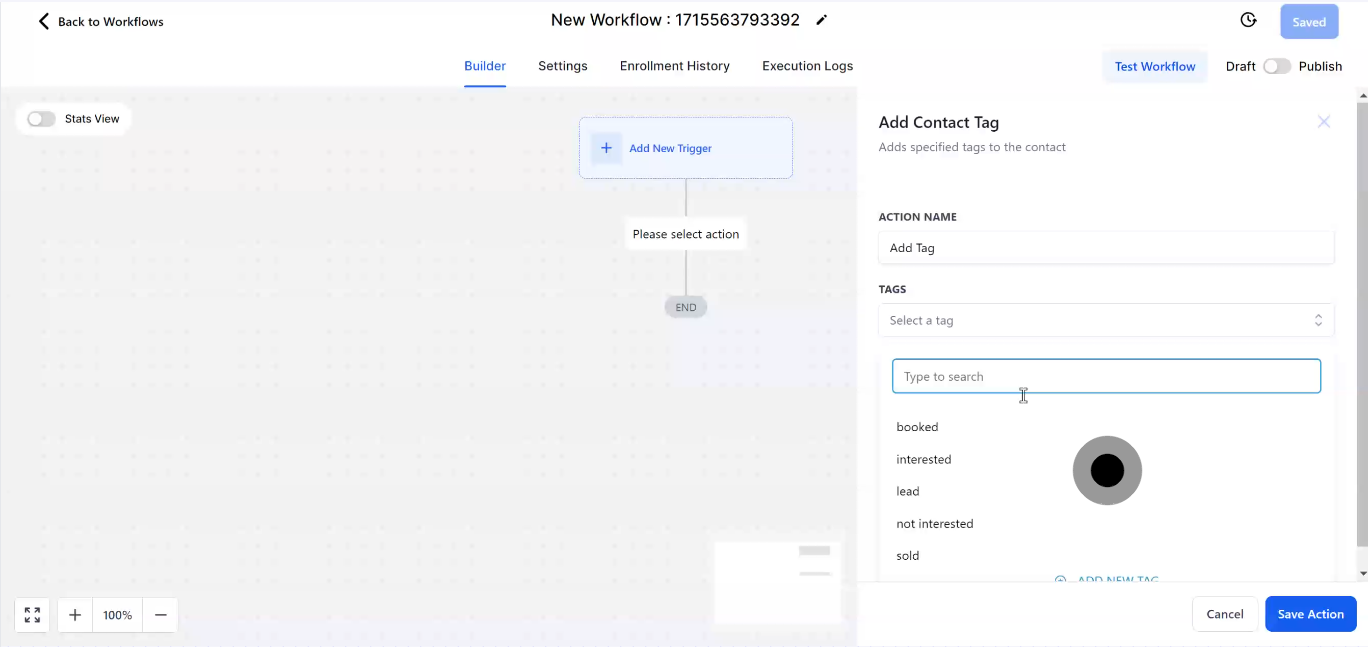The height and width of the screenshot is (647, 1368).
Task: Click the back arrow to Workflows
Action: (43, 21)
